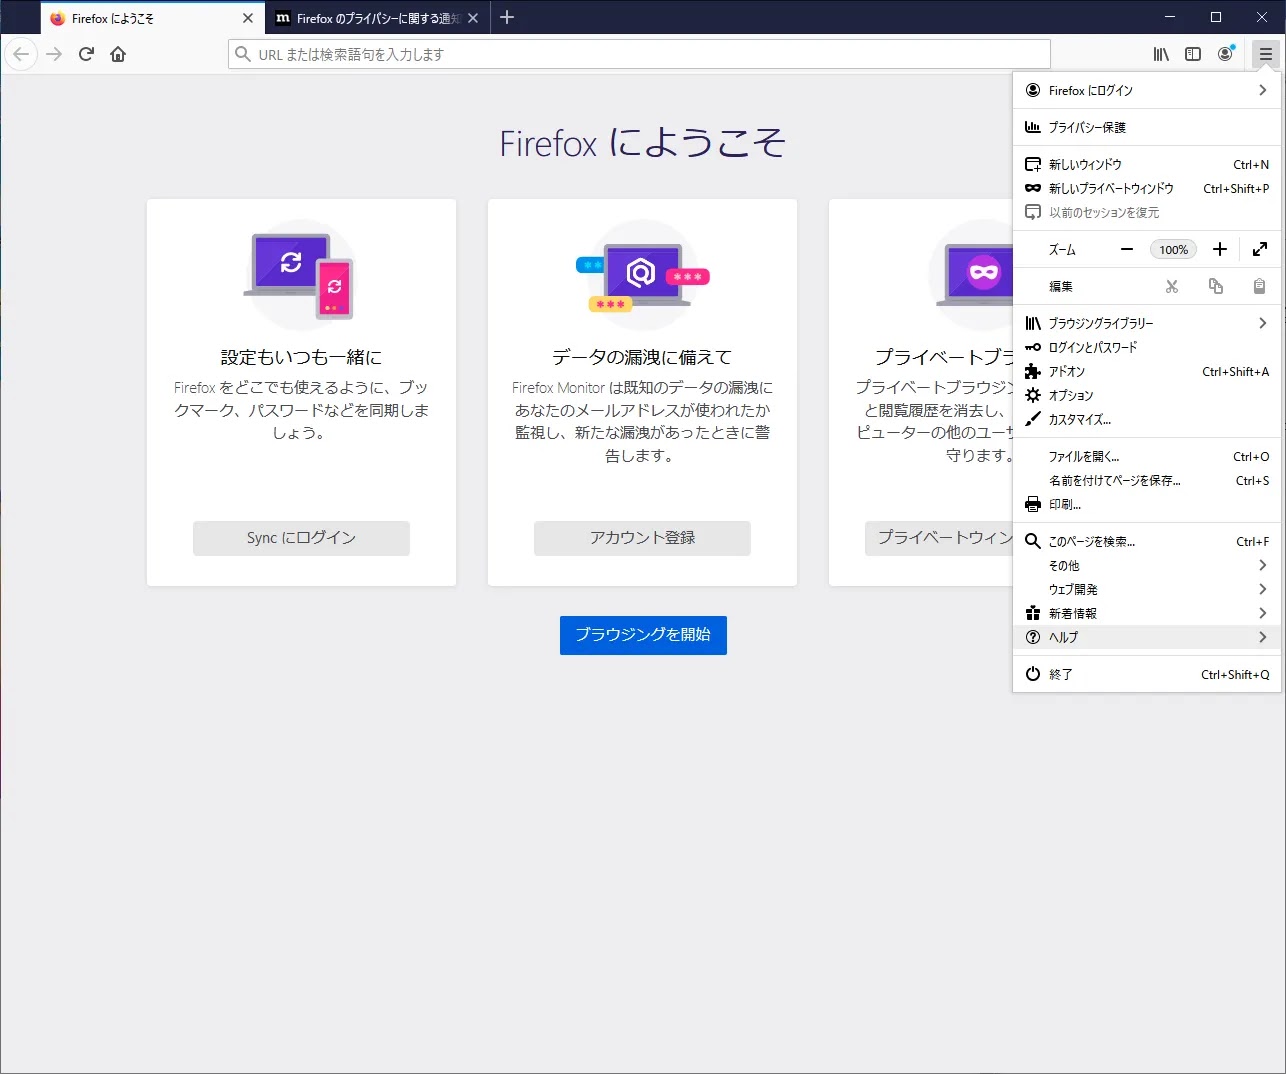Maximize the Firefox window
Image resolution: width=1286 pixels, height=1074 pixels.
(x=1216, y=17)
